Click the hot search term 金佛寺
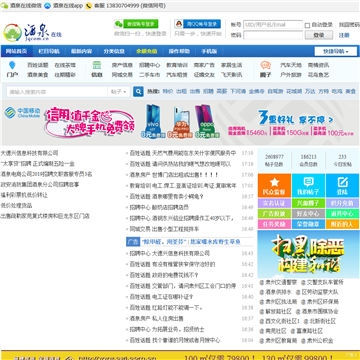The image size is (360, 360). [x=257, y=91]
